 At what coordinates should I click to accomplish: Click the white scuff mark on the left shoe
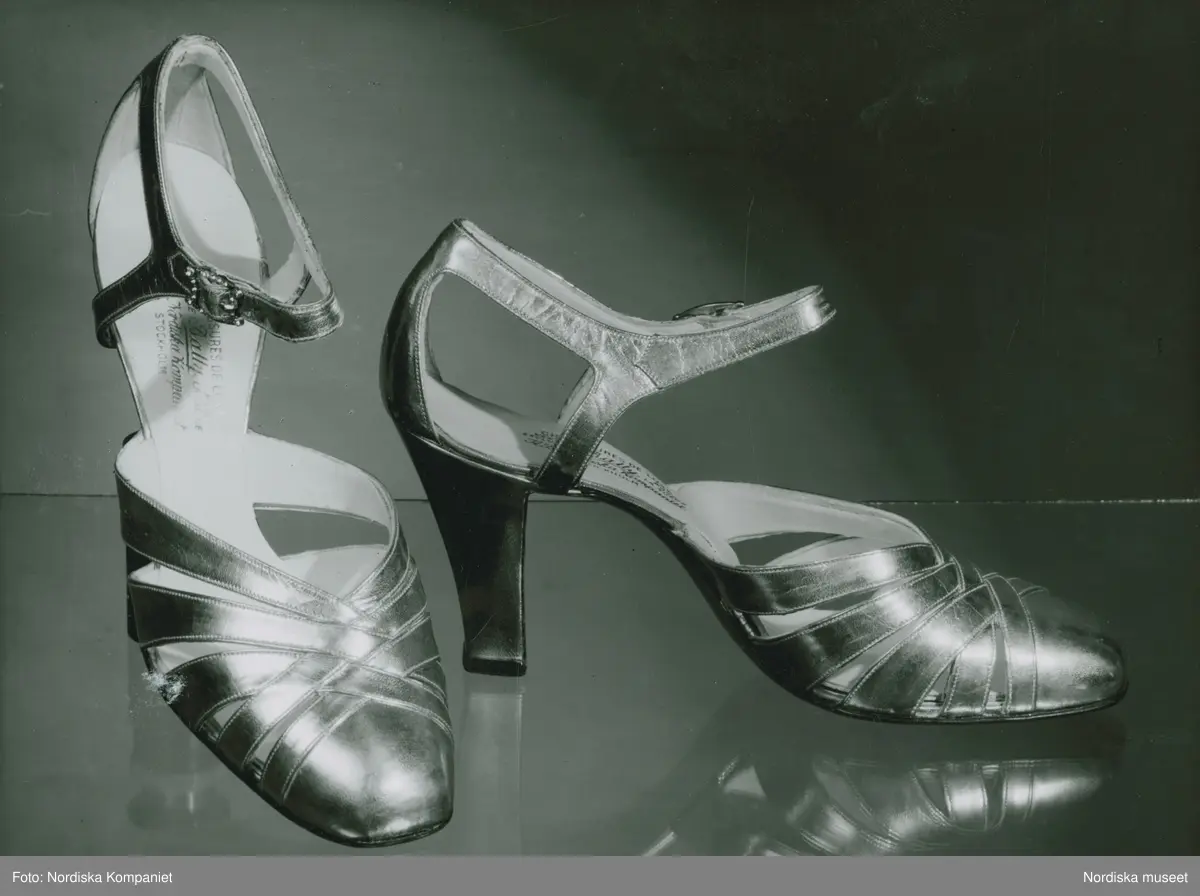[x=162, y=685]
